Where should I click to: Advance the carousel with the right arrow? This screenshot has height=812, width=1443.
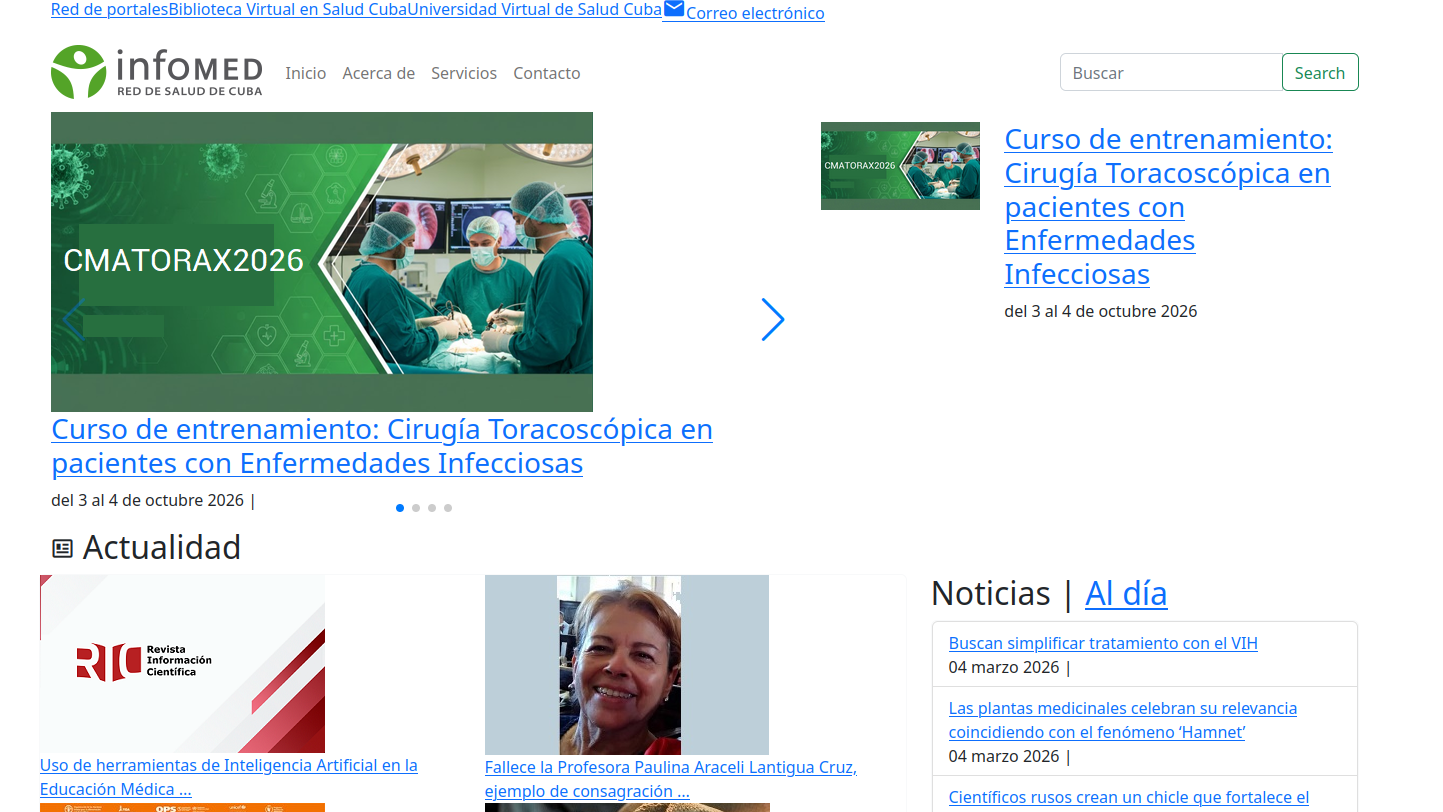click(772, 320)
